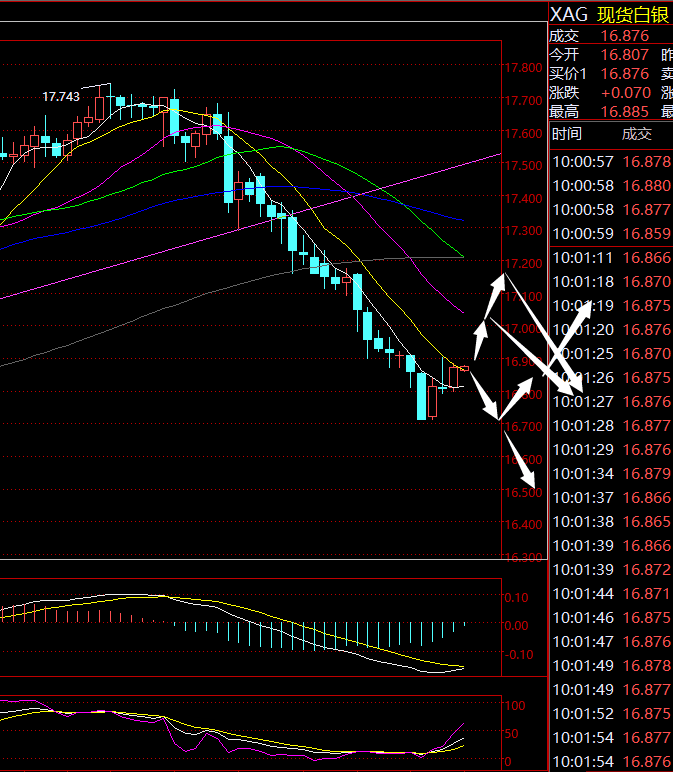The height and width of the screenshot is (772, 673).
Task: Select the 10:01:39 tick priced 16.866
Action: 611,546
